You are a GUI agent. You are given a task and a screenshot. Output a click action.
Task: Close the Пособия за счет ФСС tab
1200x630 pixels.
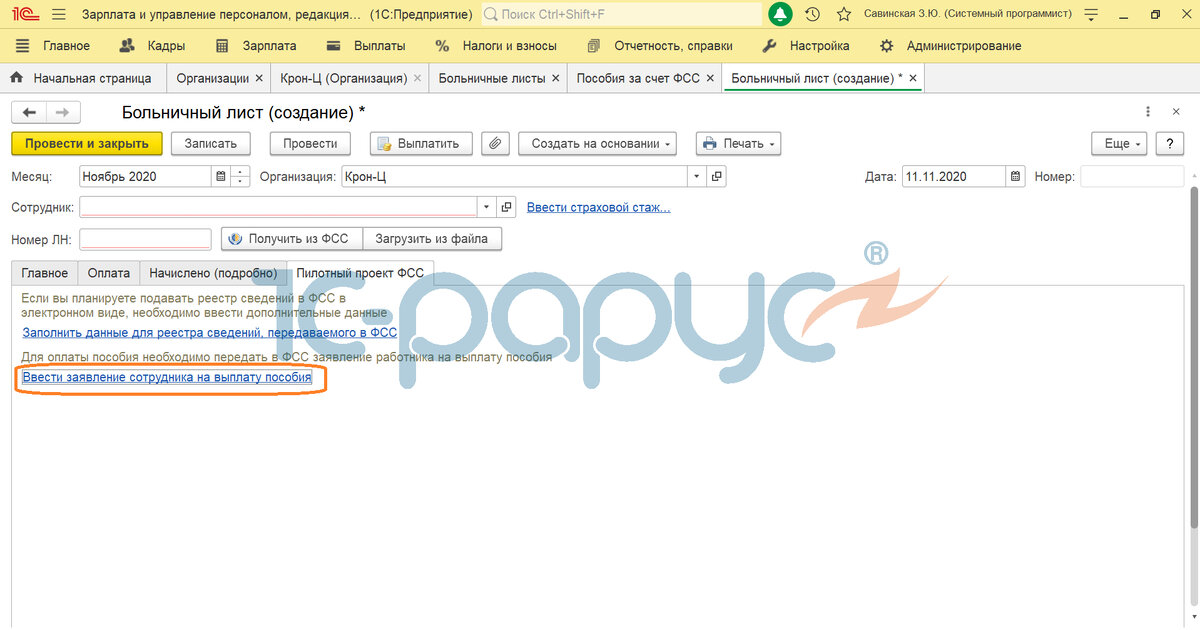(x=710, y=78)
